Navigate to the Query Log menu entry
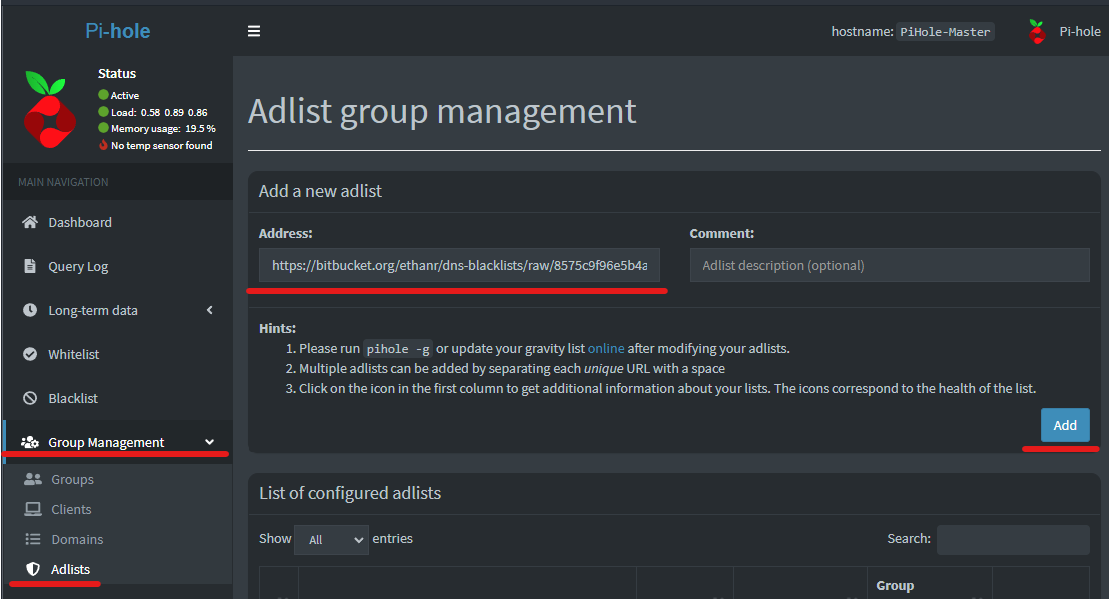The width and height of the screenshot is (1109, 599). (80, 266)
